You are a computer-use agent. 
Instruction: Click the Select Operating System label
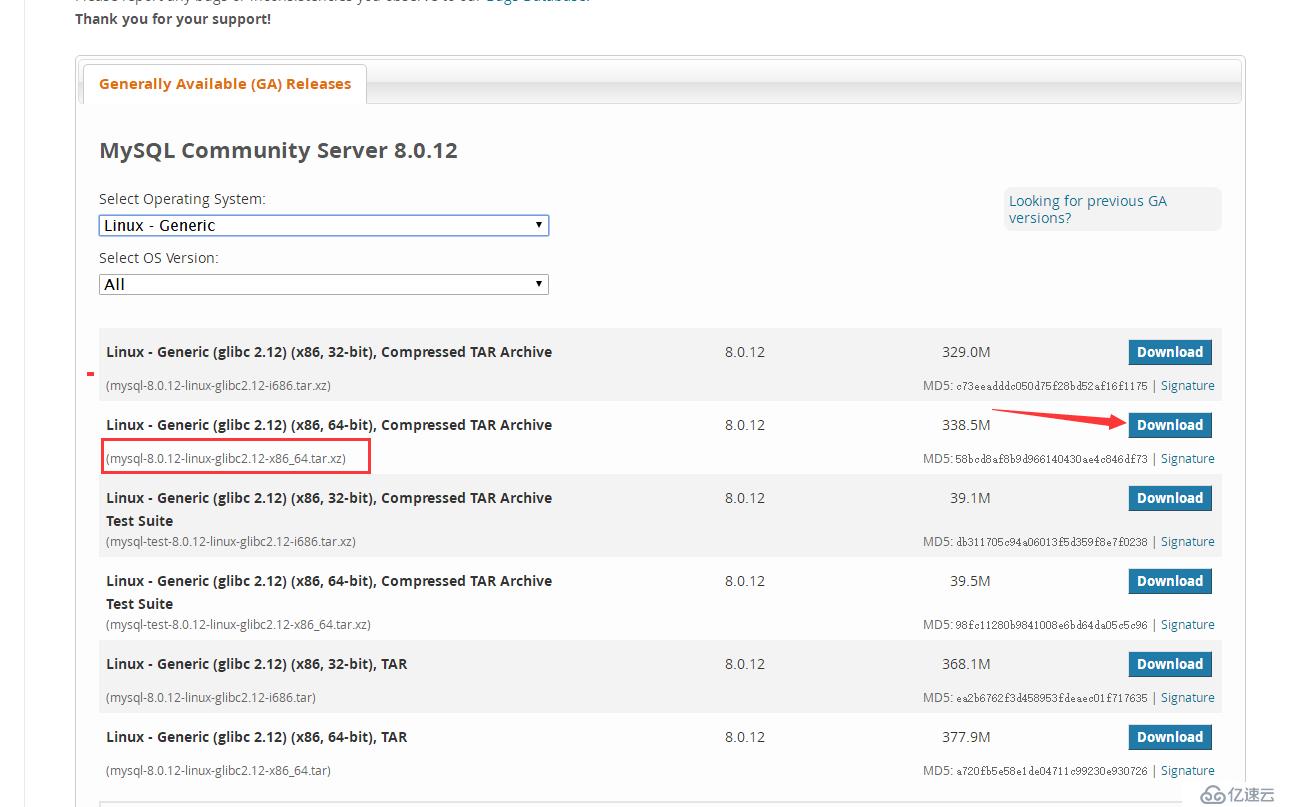182,199
